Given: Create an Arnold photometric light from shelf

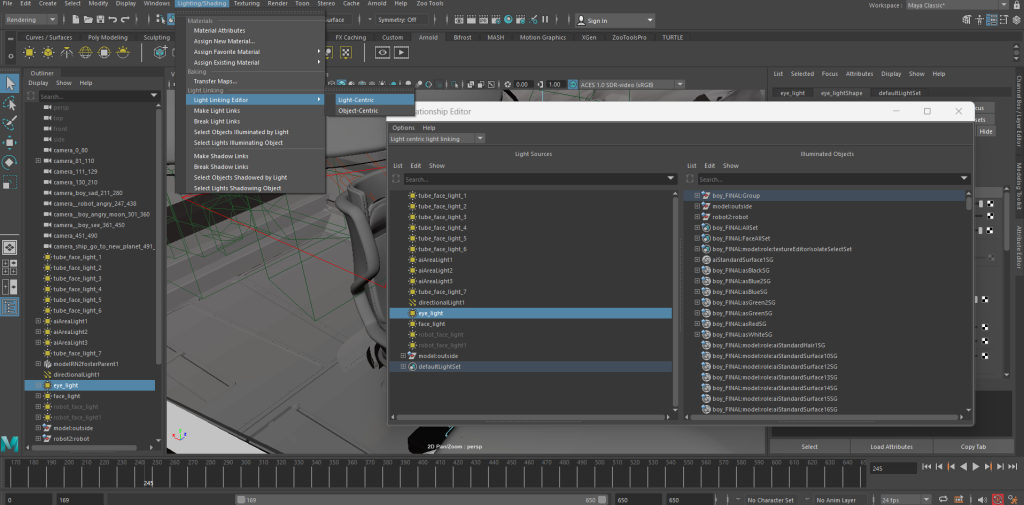Looking at the screenshot, I should click(67, 52).
